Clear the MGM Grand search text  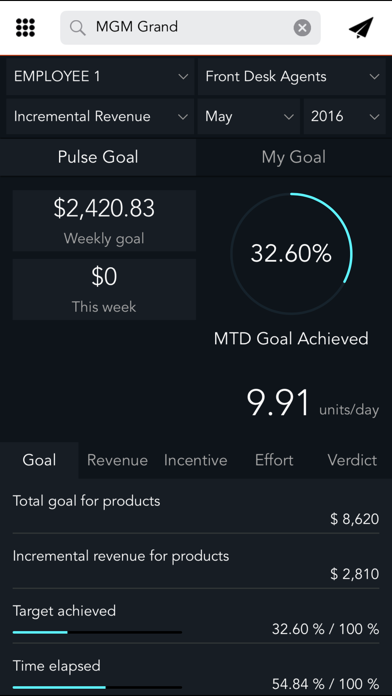(x=302, y=28)
